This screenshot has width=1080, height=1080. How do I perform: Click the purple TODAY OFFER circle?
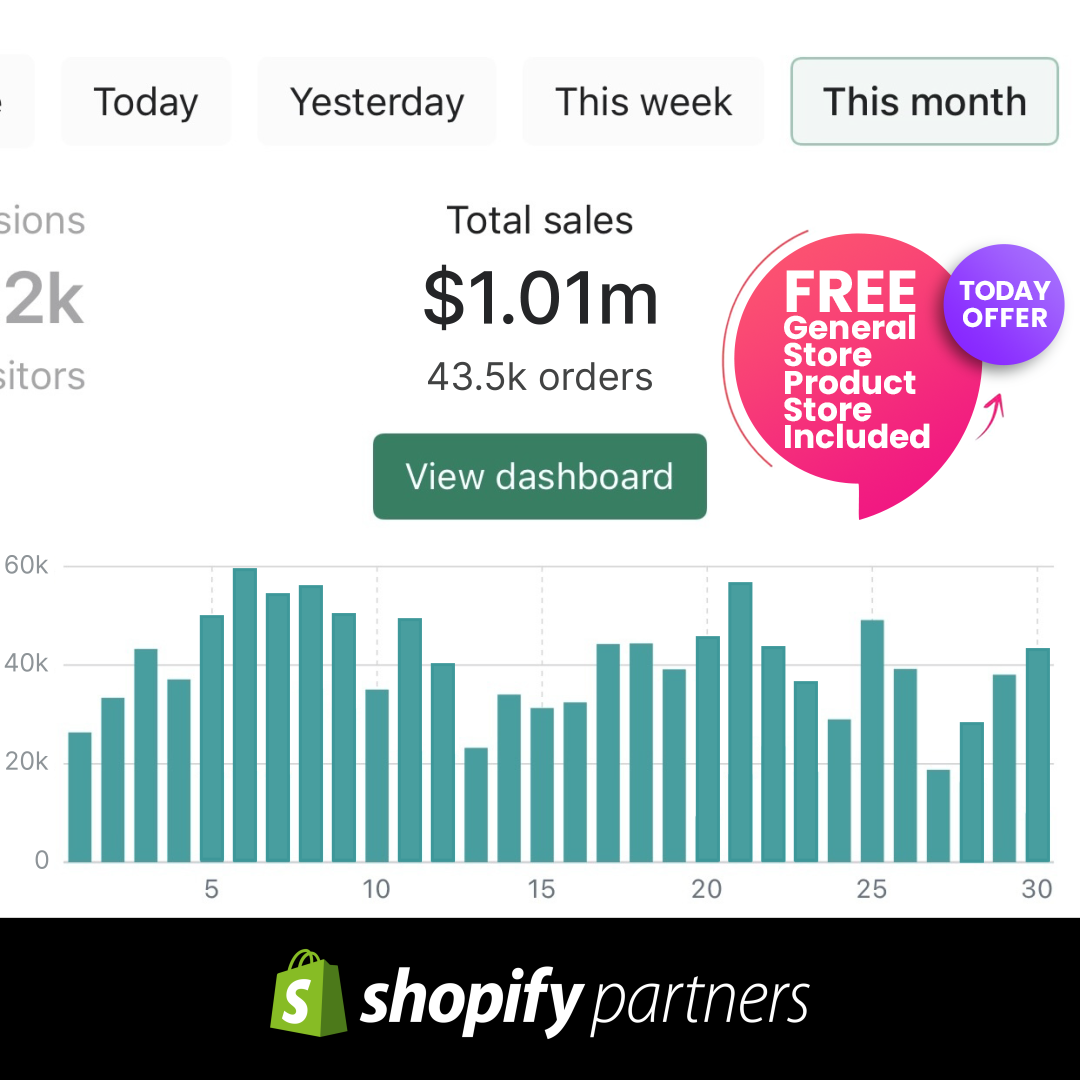[1003, 303]
